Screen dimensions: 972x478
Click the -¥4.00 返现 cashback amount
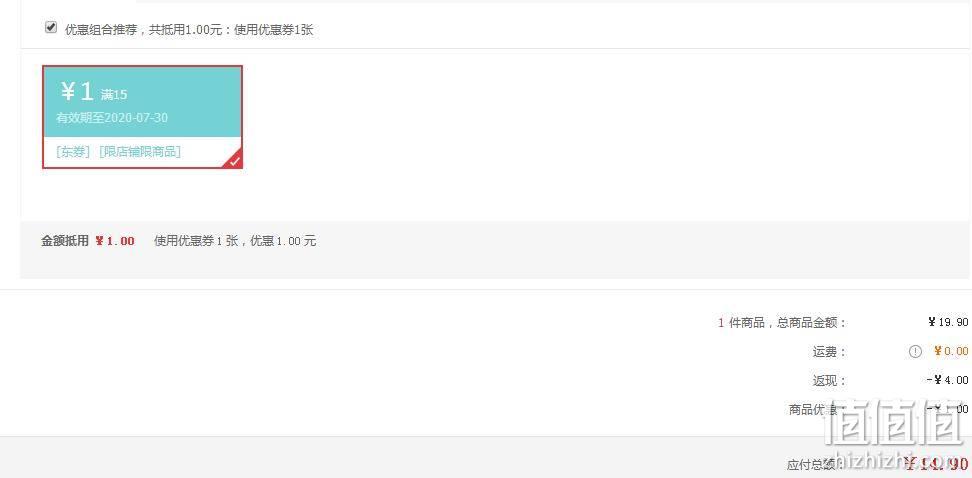click(947, 380)
